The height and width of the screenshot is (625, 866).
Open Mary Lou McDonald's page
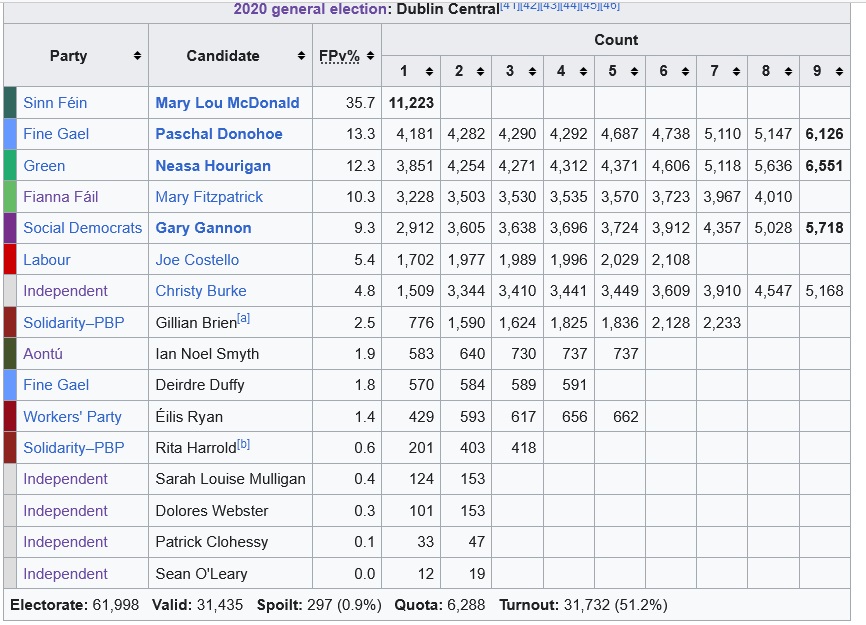[x=227, y=103]
